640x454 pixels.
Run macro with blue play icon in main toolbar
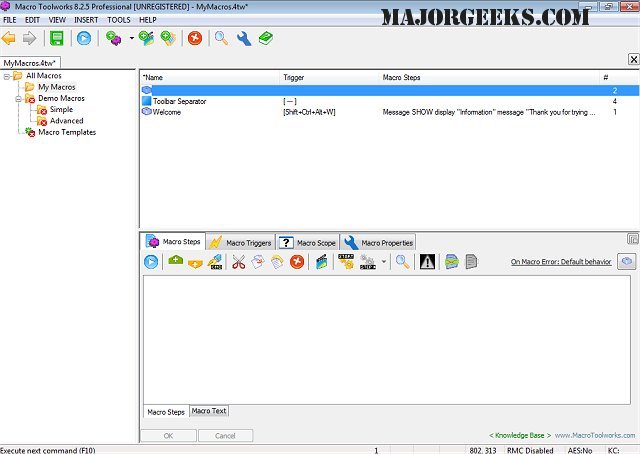tap(84, 38)
